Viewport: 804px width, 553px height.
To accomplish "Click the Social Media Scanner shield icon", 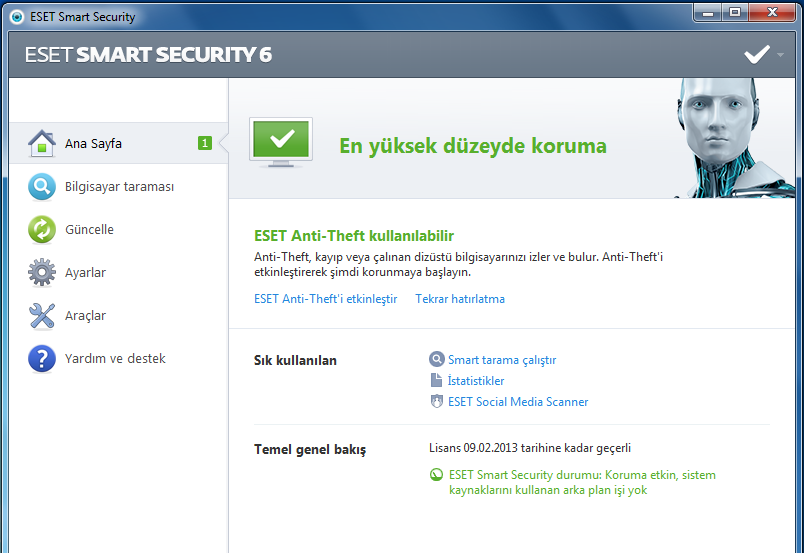I will click(436, 401).
